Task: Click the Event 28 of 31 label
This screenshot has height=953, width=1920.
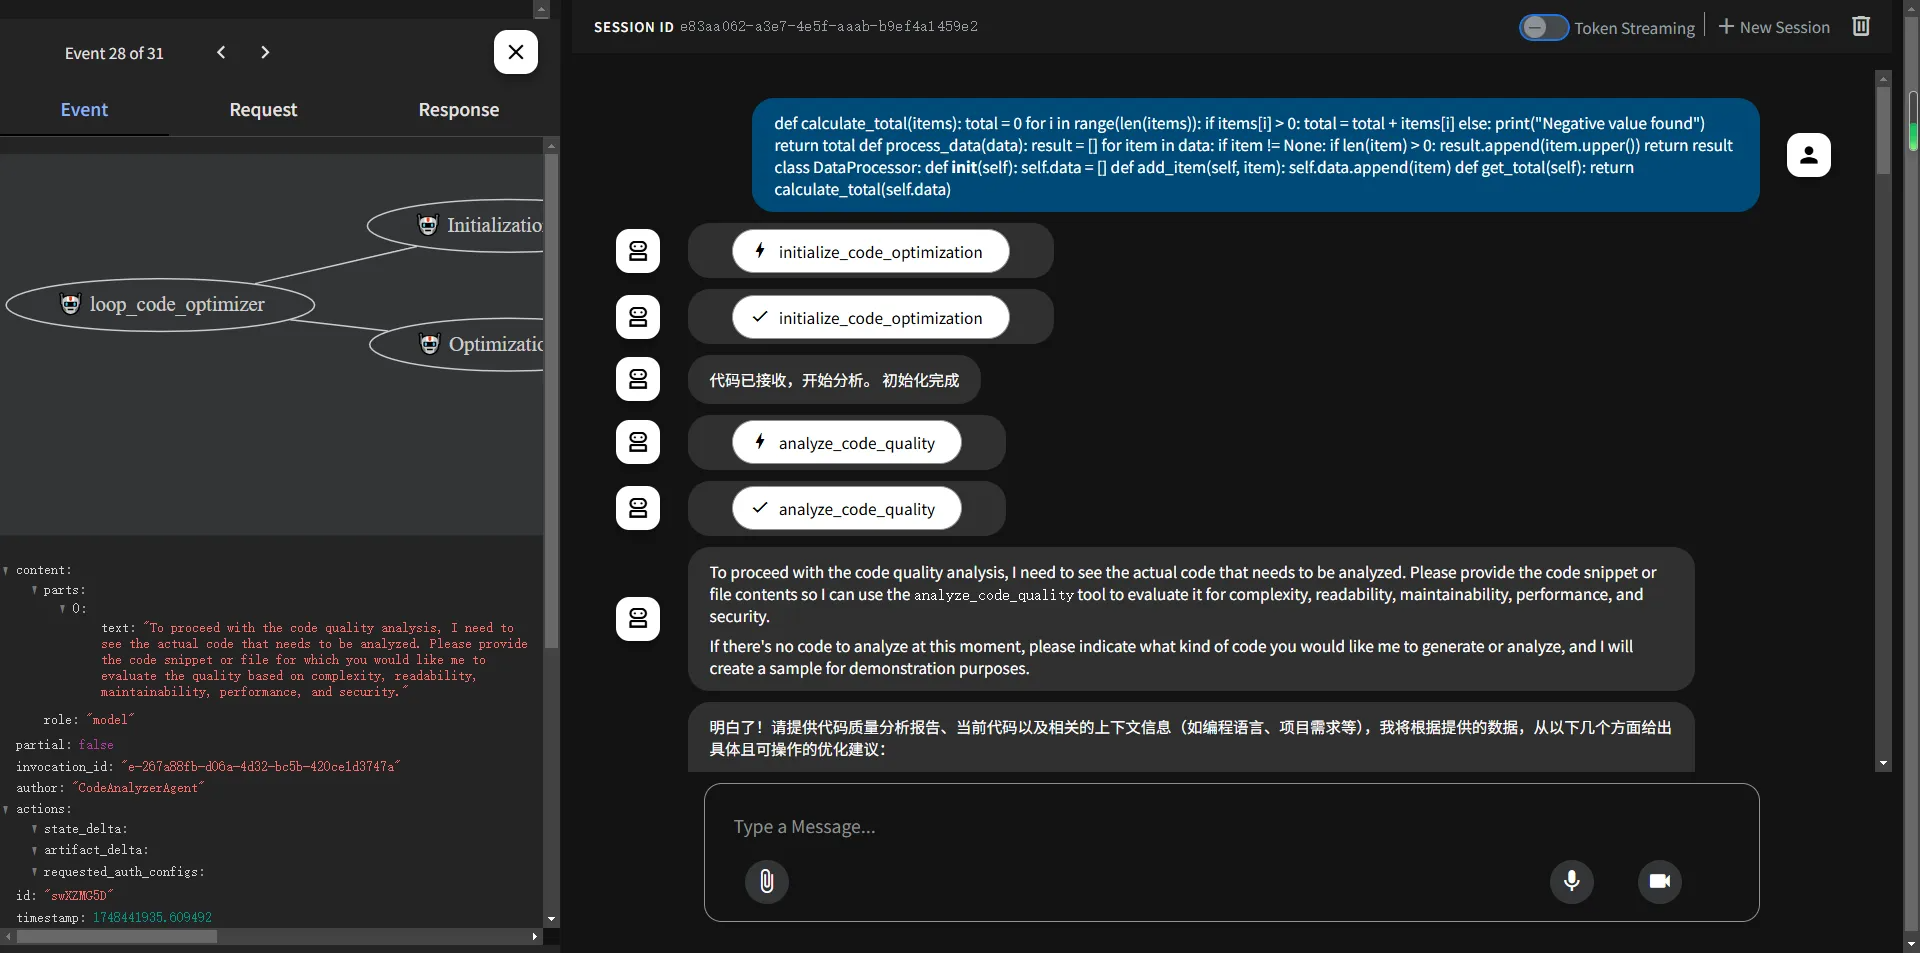Action: (114, 53)
